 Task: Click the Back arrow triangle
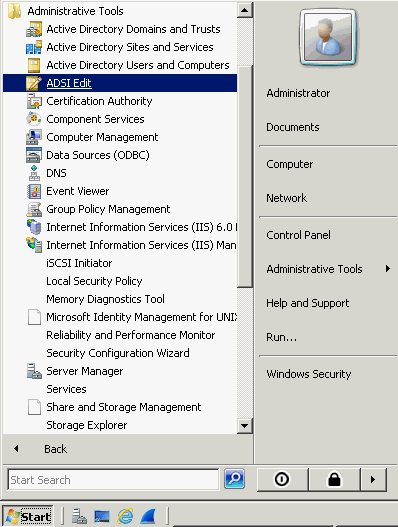[x=16, y=449]
